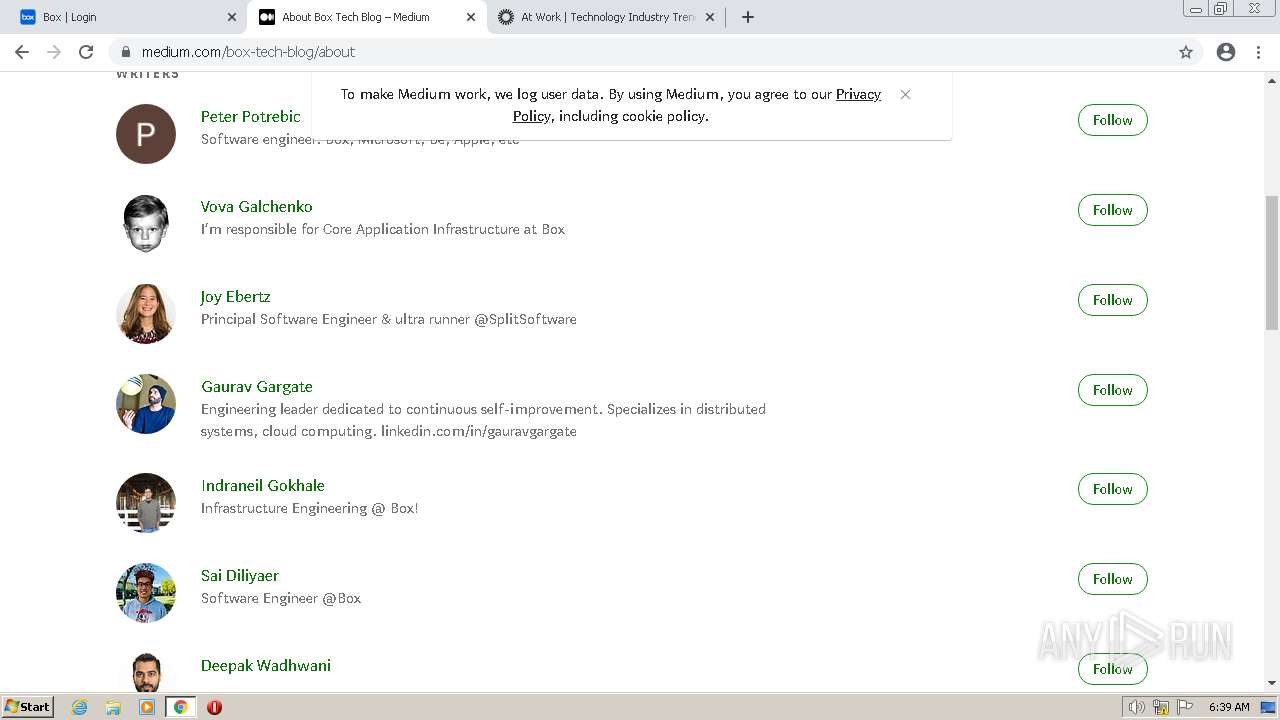
Task: Follow Peter Potrebic
Action: (1113, 120)
